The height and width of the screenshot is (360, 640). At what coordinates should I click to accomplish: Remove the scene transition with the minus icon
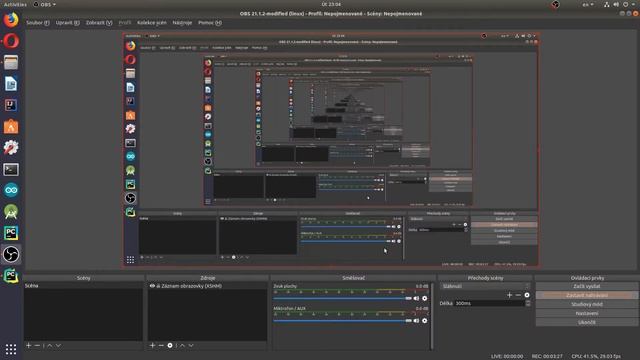coord(518,295)
